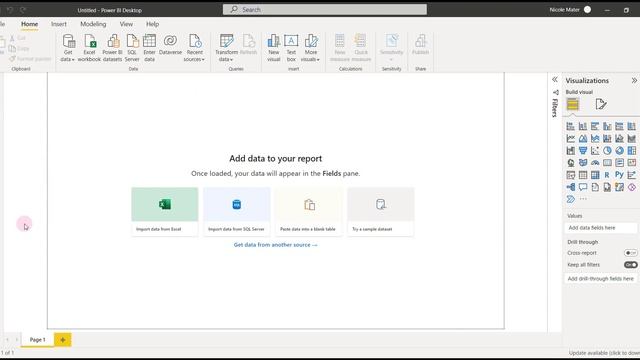Screen dimensions: 640x360
Task: Toggle the Keep all filters switch
Action: point(631,265)
